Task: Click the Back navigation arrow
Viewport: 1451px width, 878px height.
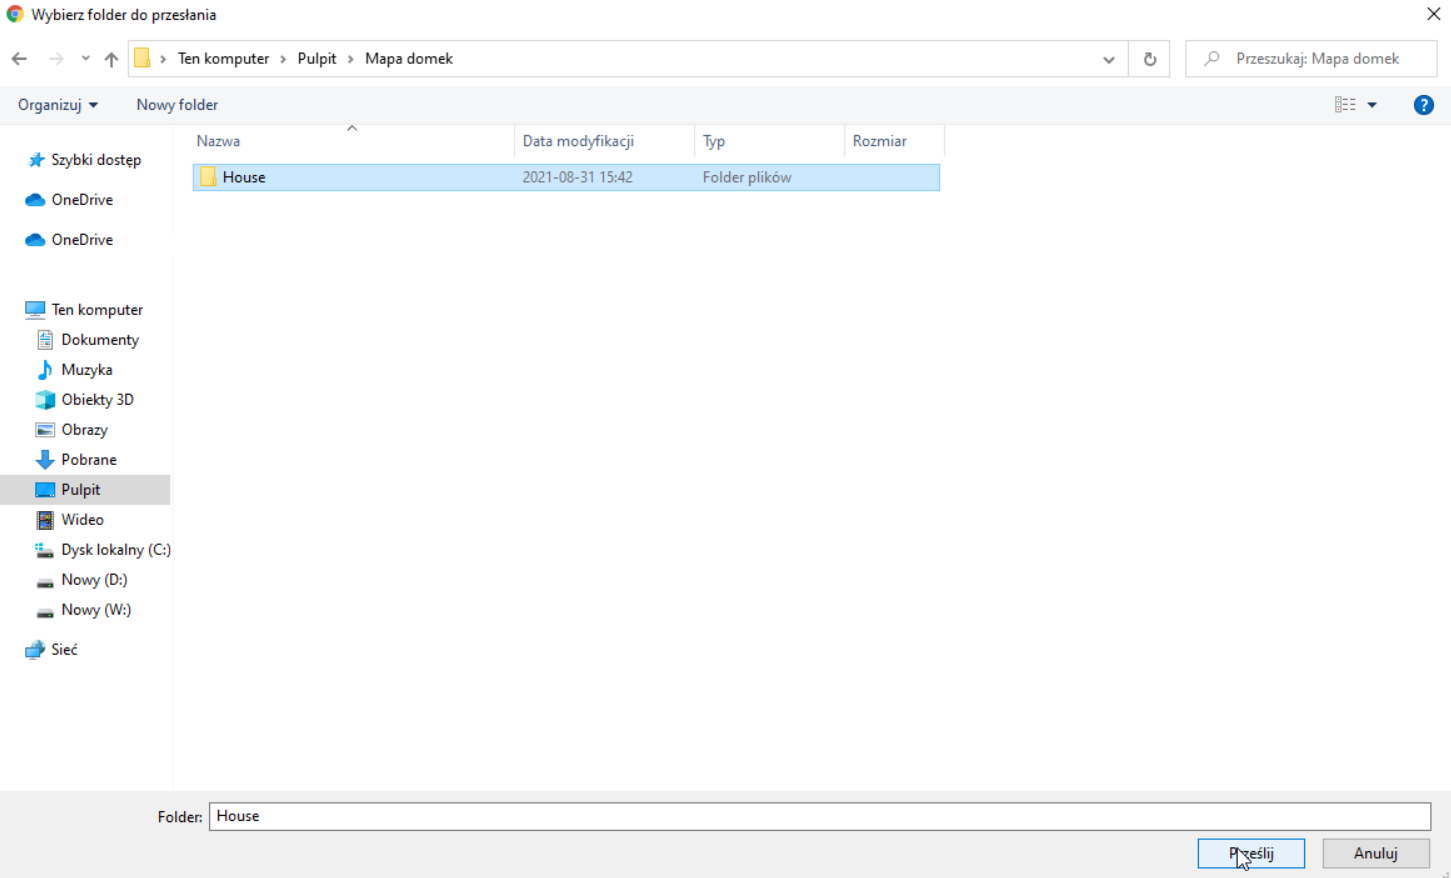Action: pos(19,59)
